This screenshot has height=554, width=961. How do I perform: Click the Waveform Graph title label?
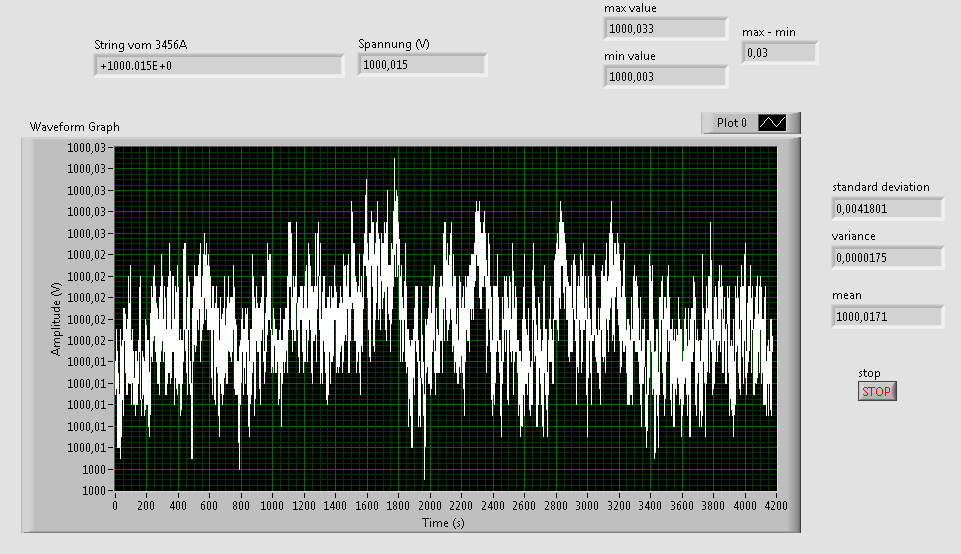point(75,127)
